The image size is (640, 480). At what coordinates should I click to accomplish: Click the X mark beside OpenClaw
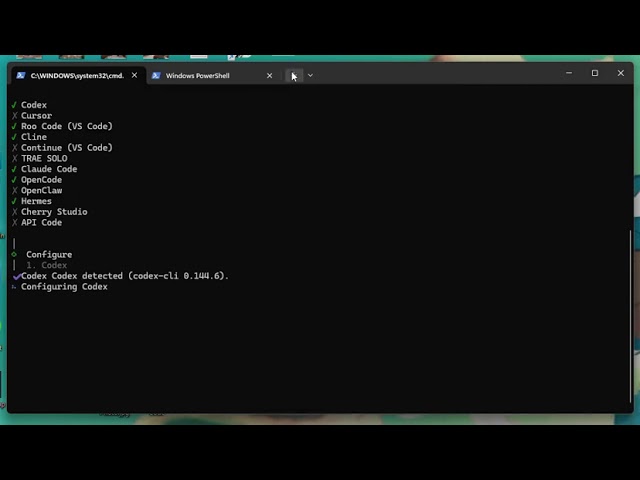tap(15, 190)
